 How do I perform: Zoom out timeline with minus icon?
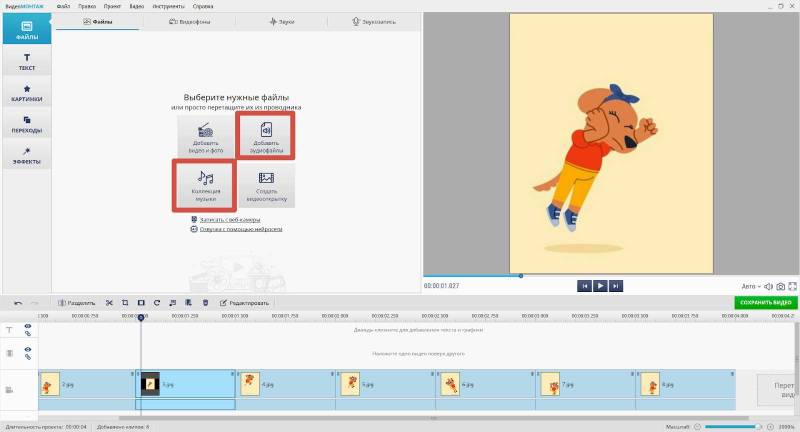point(697,427)
